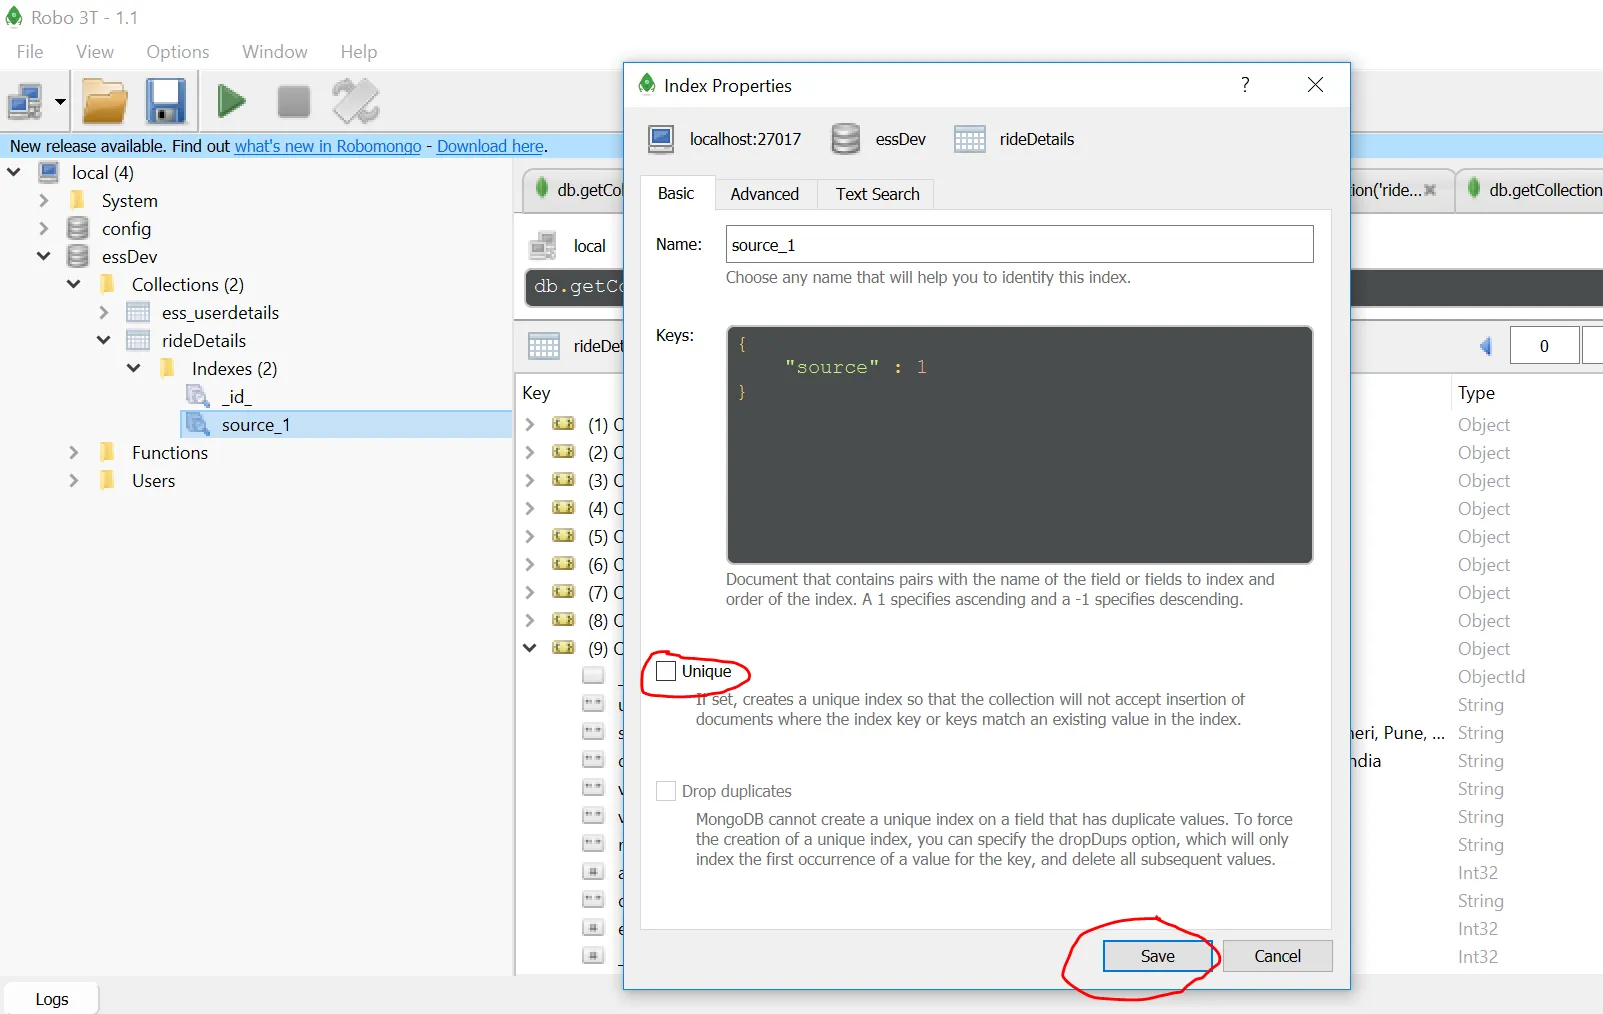This screenshot has height=1014, width=1603.
Task: Click the page offset field showing 0
Action: (1544, 346)
